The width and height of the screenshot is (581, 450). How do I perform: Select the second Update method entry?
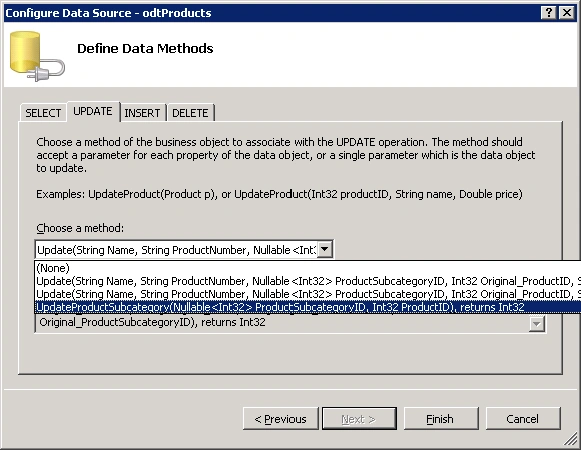click(308, 294)
